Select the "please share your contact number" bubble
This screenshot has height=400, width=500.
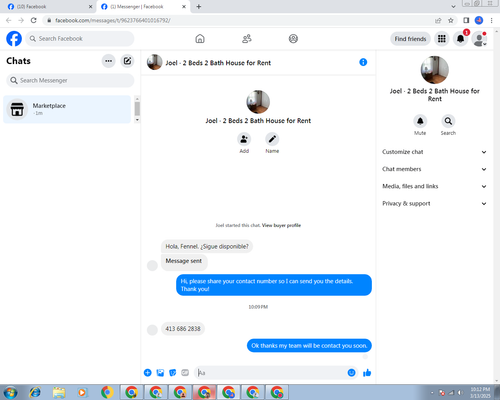(274, 285)
